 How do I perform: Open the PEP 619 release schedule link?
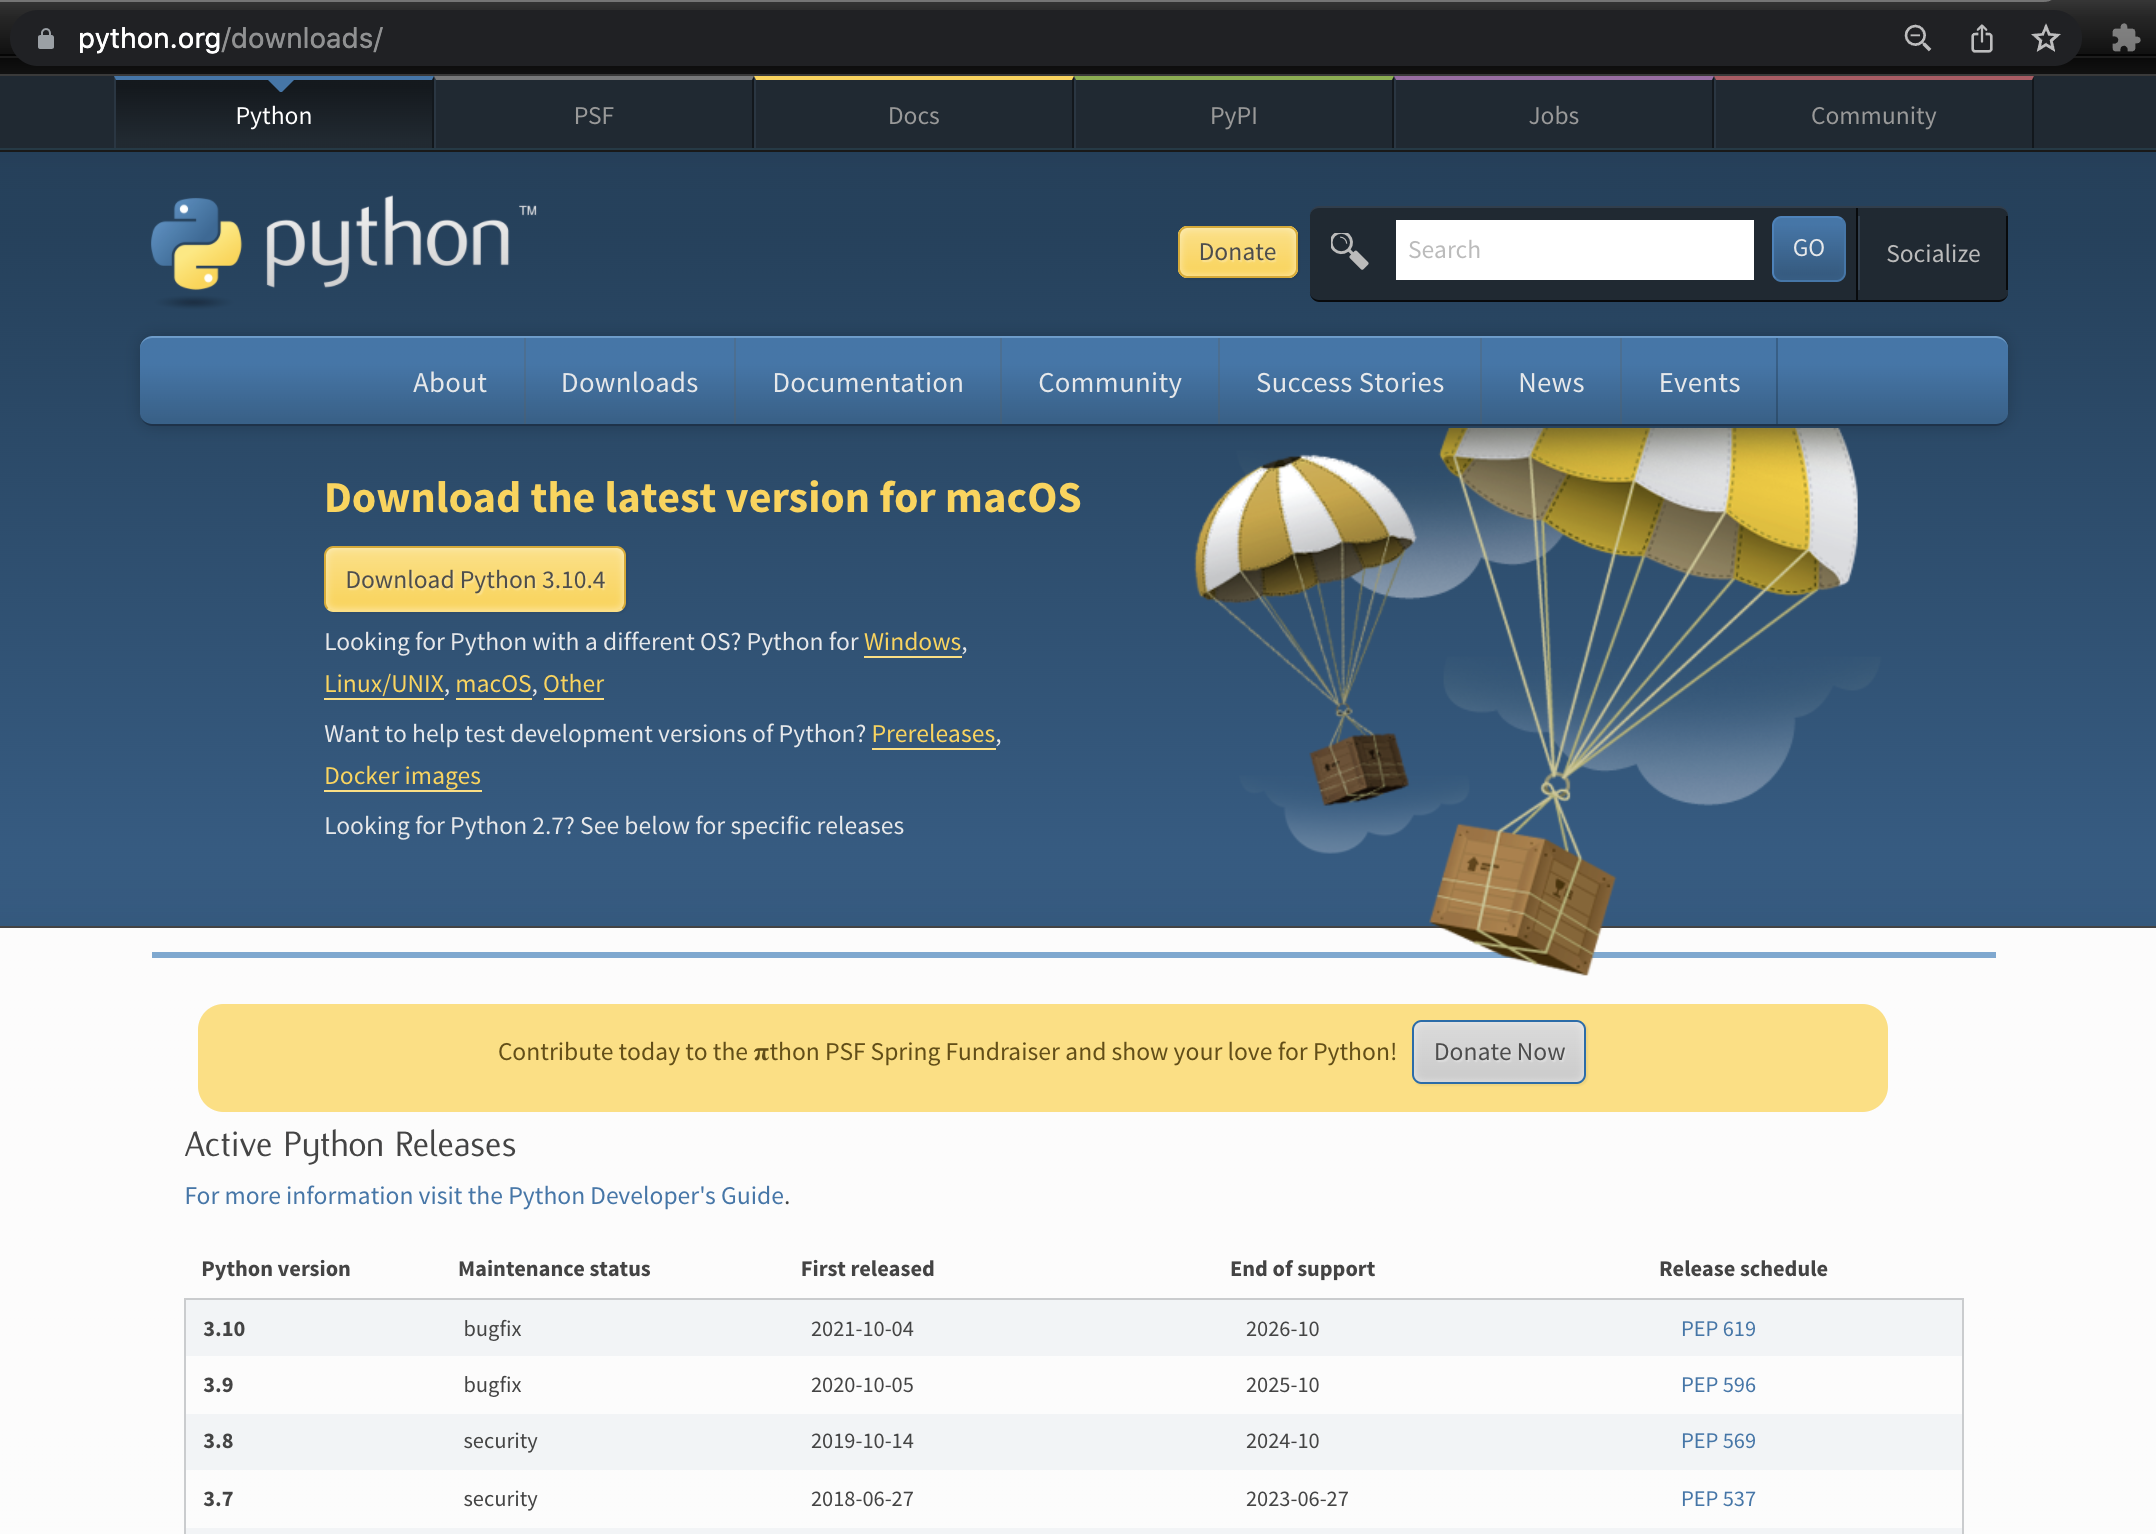click(1717, 1329)
